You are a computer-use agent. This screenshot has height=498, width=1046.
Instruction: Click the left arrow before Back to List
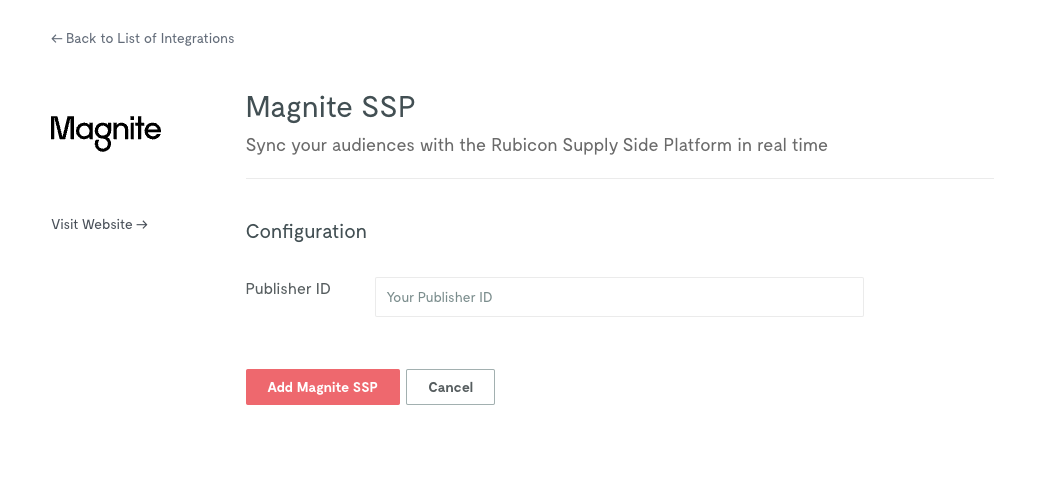pos(57,39)
